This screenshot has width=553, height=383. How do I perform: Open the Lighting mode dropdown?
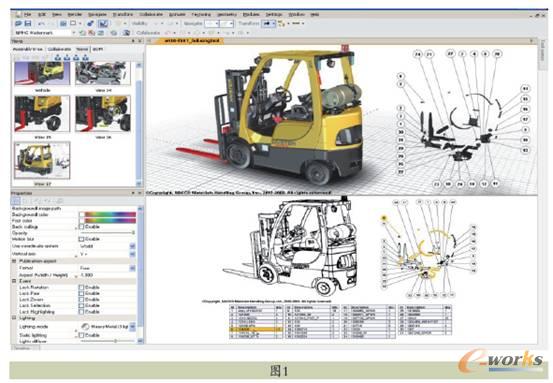click(133, 327)
